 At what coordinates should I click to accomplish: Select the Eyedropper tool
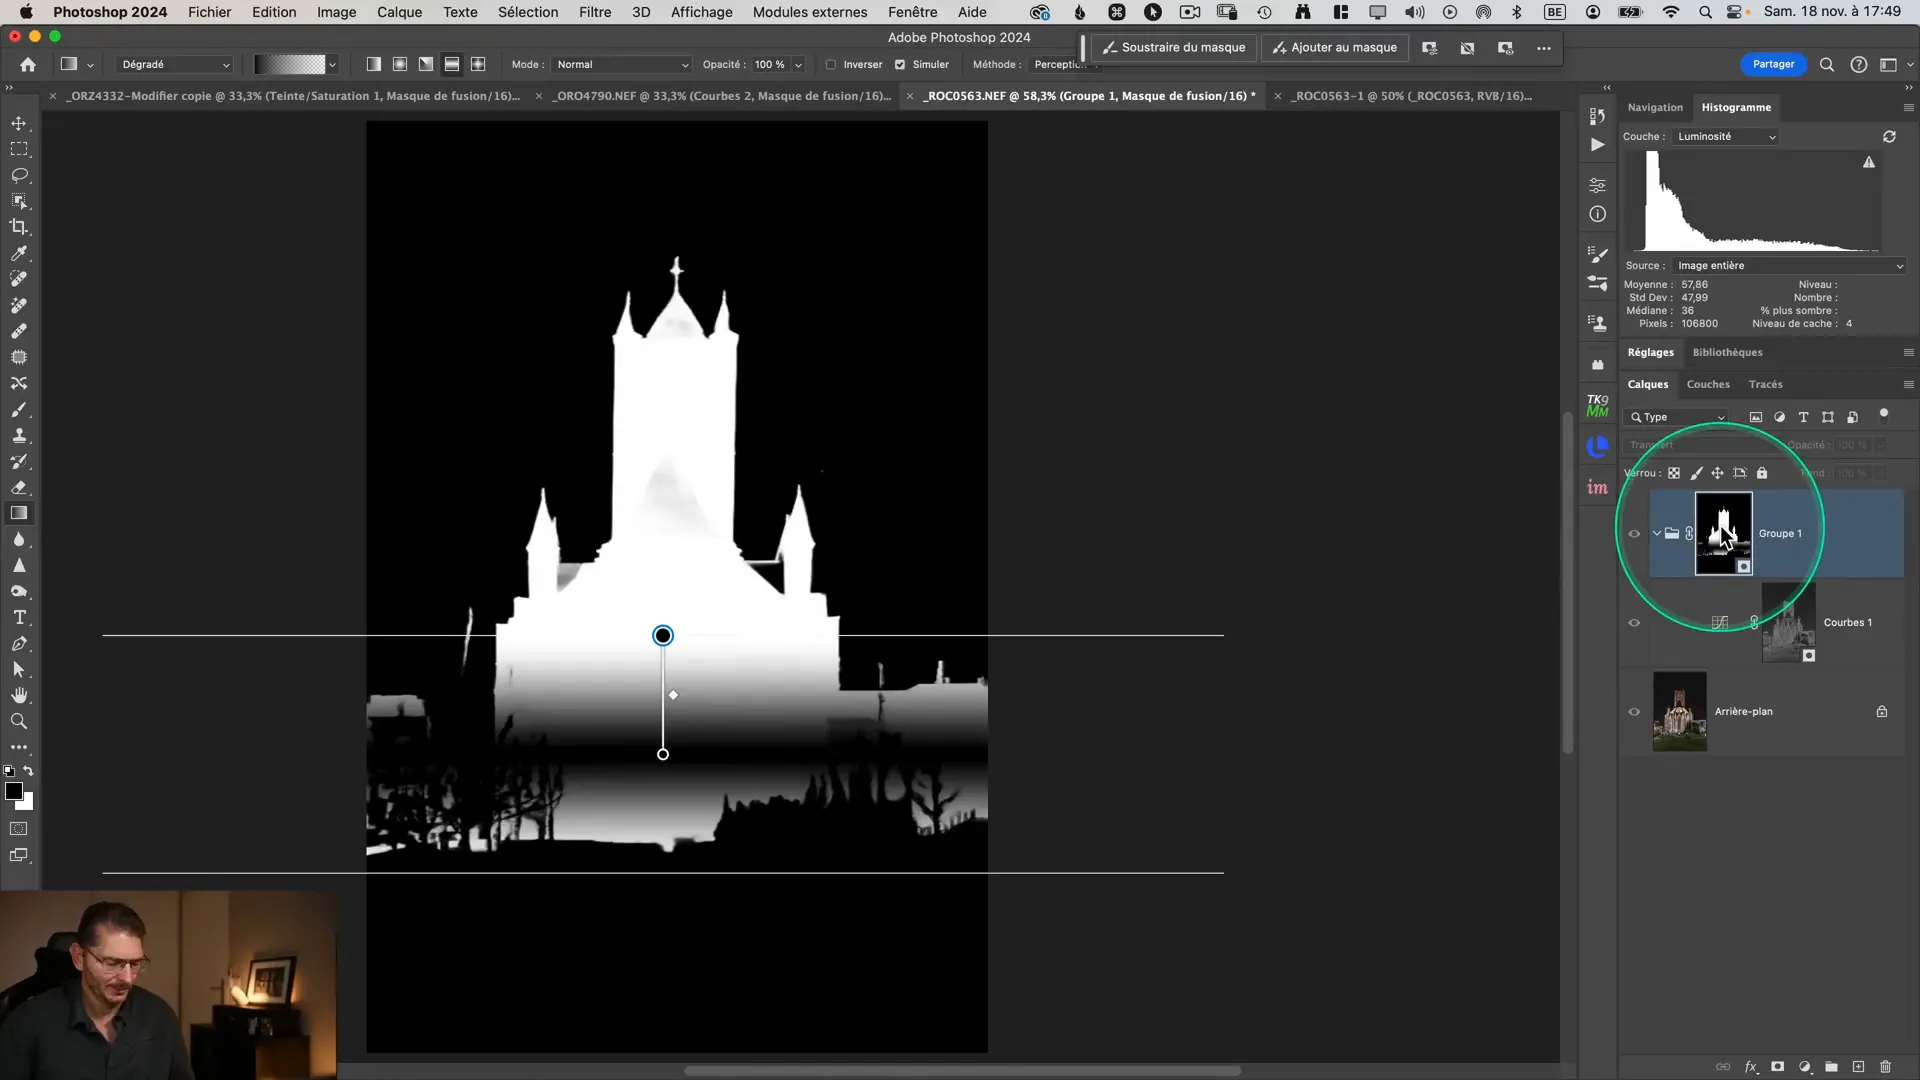point(19,253)
